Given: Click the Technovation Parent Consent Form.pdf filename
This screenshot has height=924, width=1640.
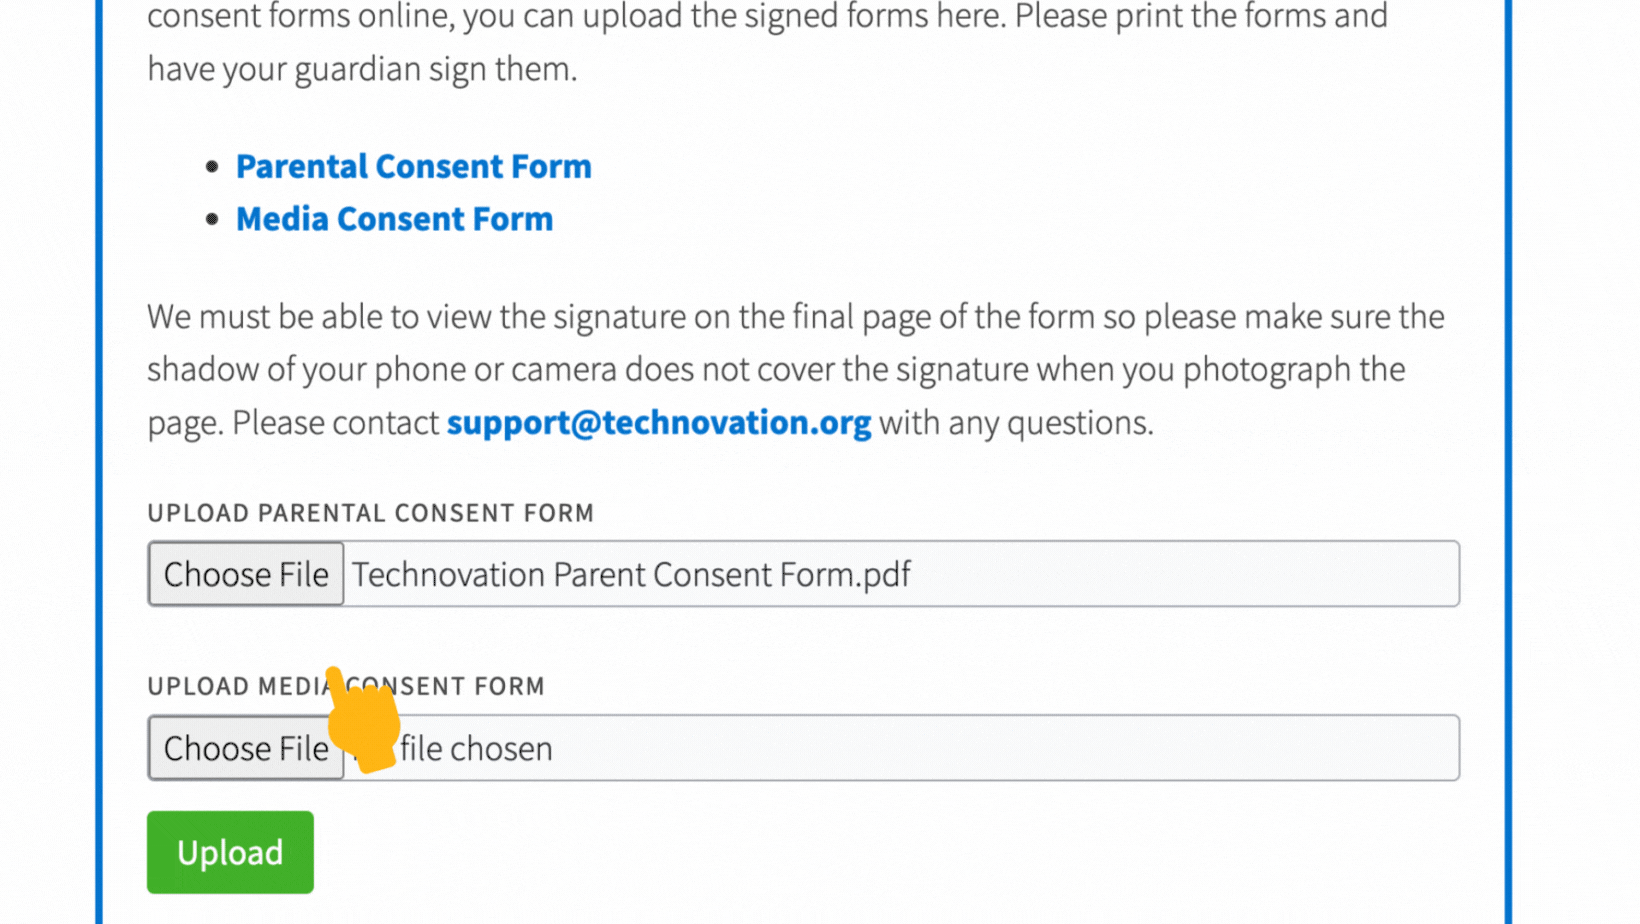Looking at the screenshot, I should (x=631, y=575).
